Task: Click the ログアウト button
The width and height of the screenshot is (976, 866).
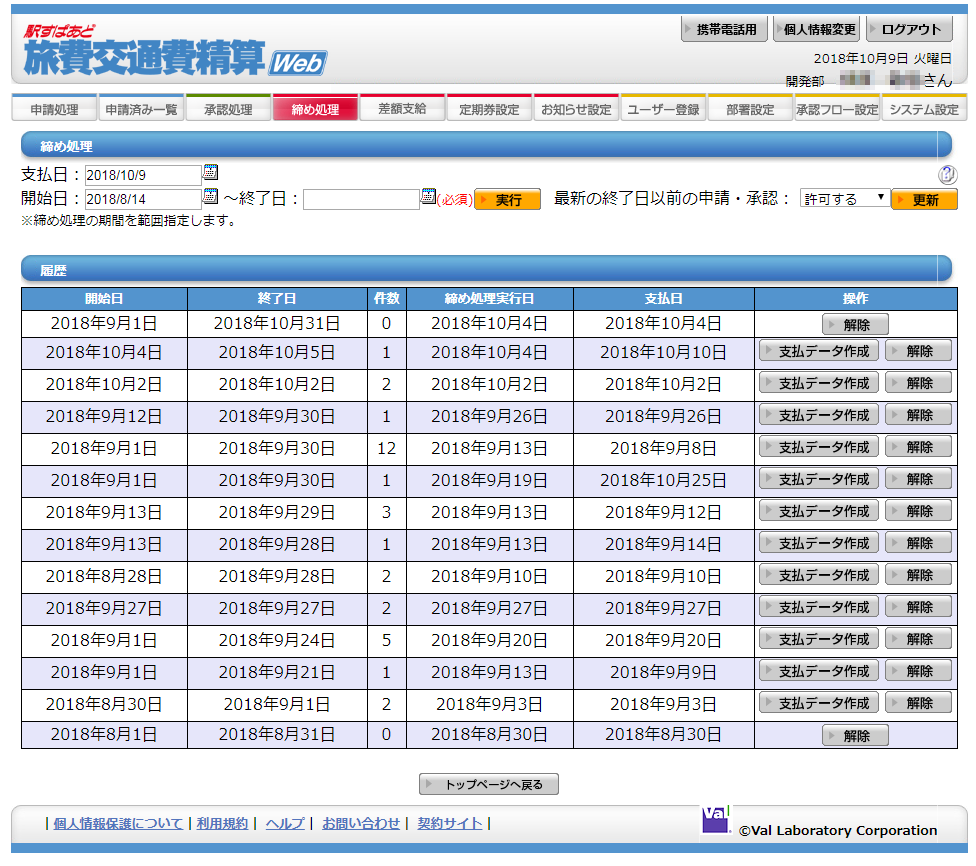Action: click(x=910, y=30)
